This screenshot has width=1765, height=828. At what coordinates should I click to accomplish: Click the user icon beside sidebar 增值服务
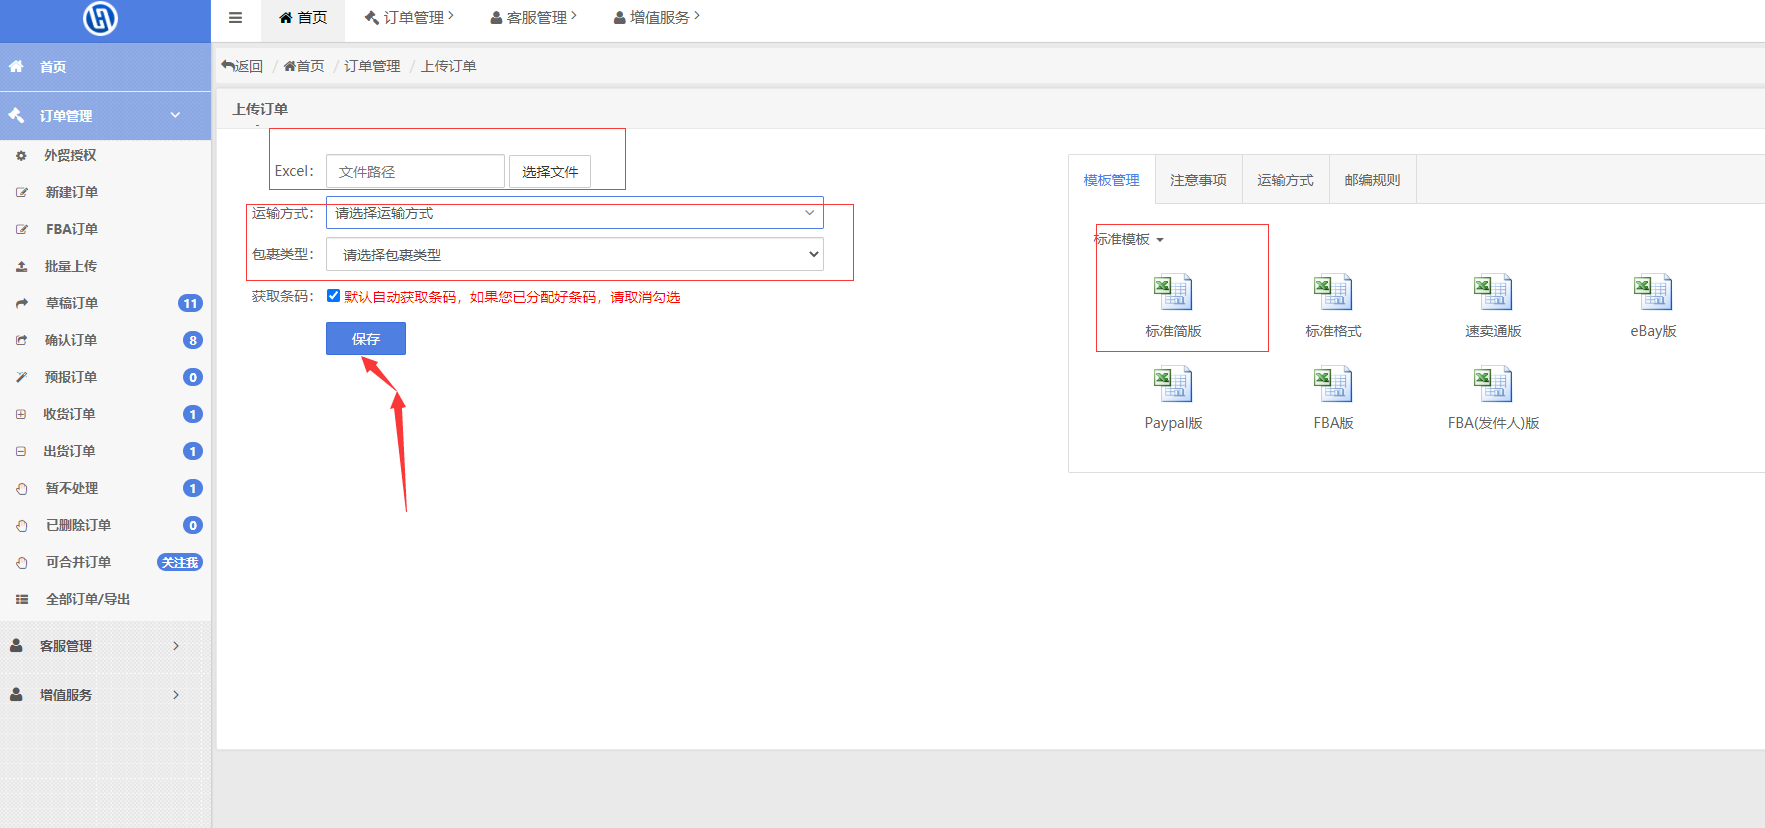[16, 694]
